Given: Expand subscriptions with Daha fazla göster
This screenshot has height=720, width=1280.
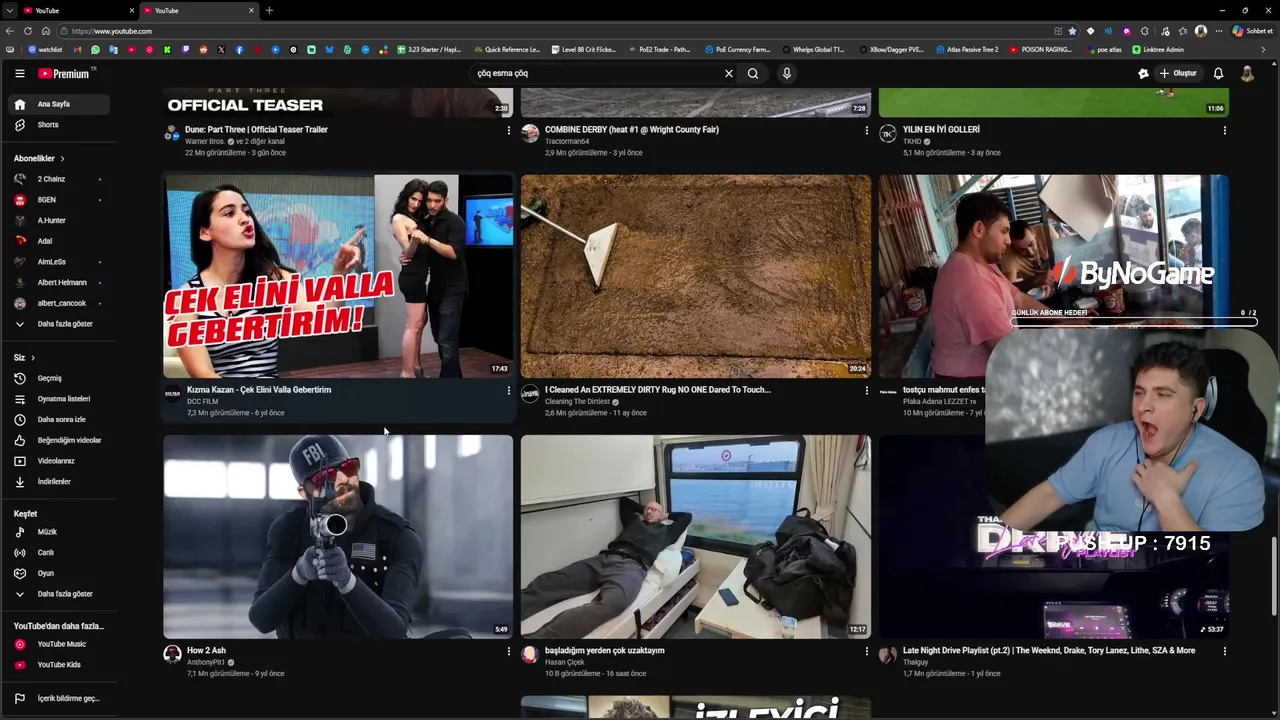Looking at the screenshot, I should coord(59,324).
